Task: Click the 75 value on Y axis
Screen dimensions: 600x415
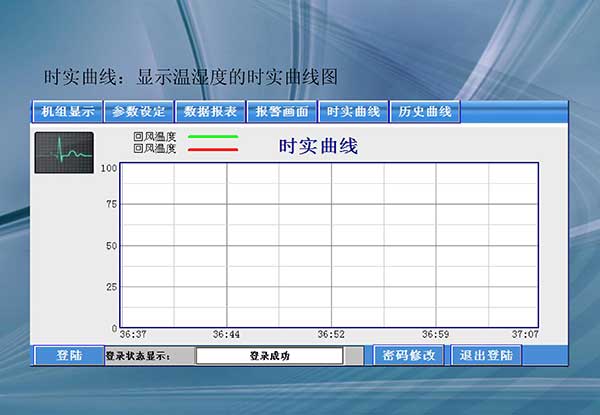Action: 111,204
